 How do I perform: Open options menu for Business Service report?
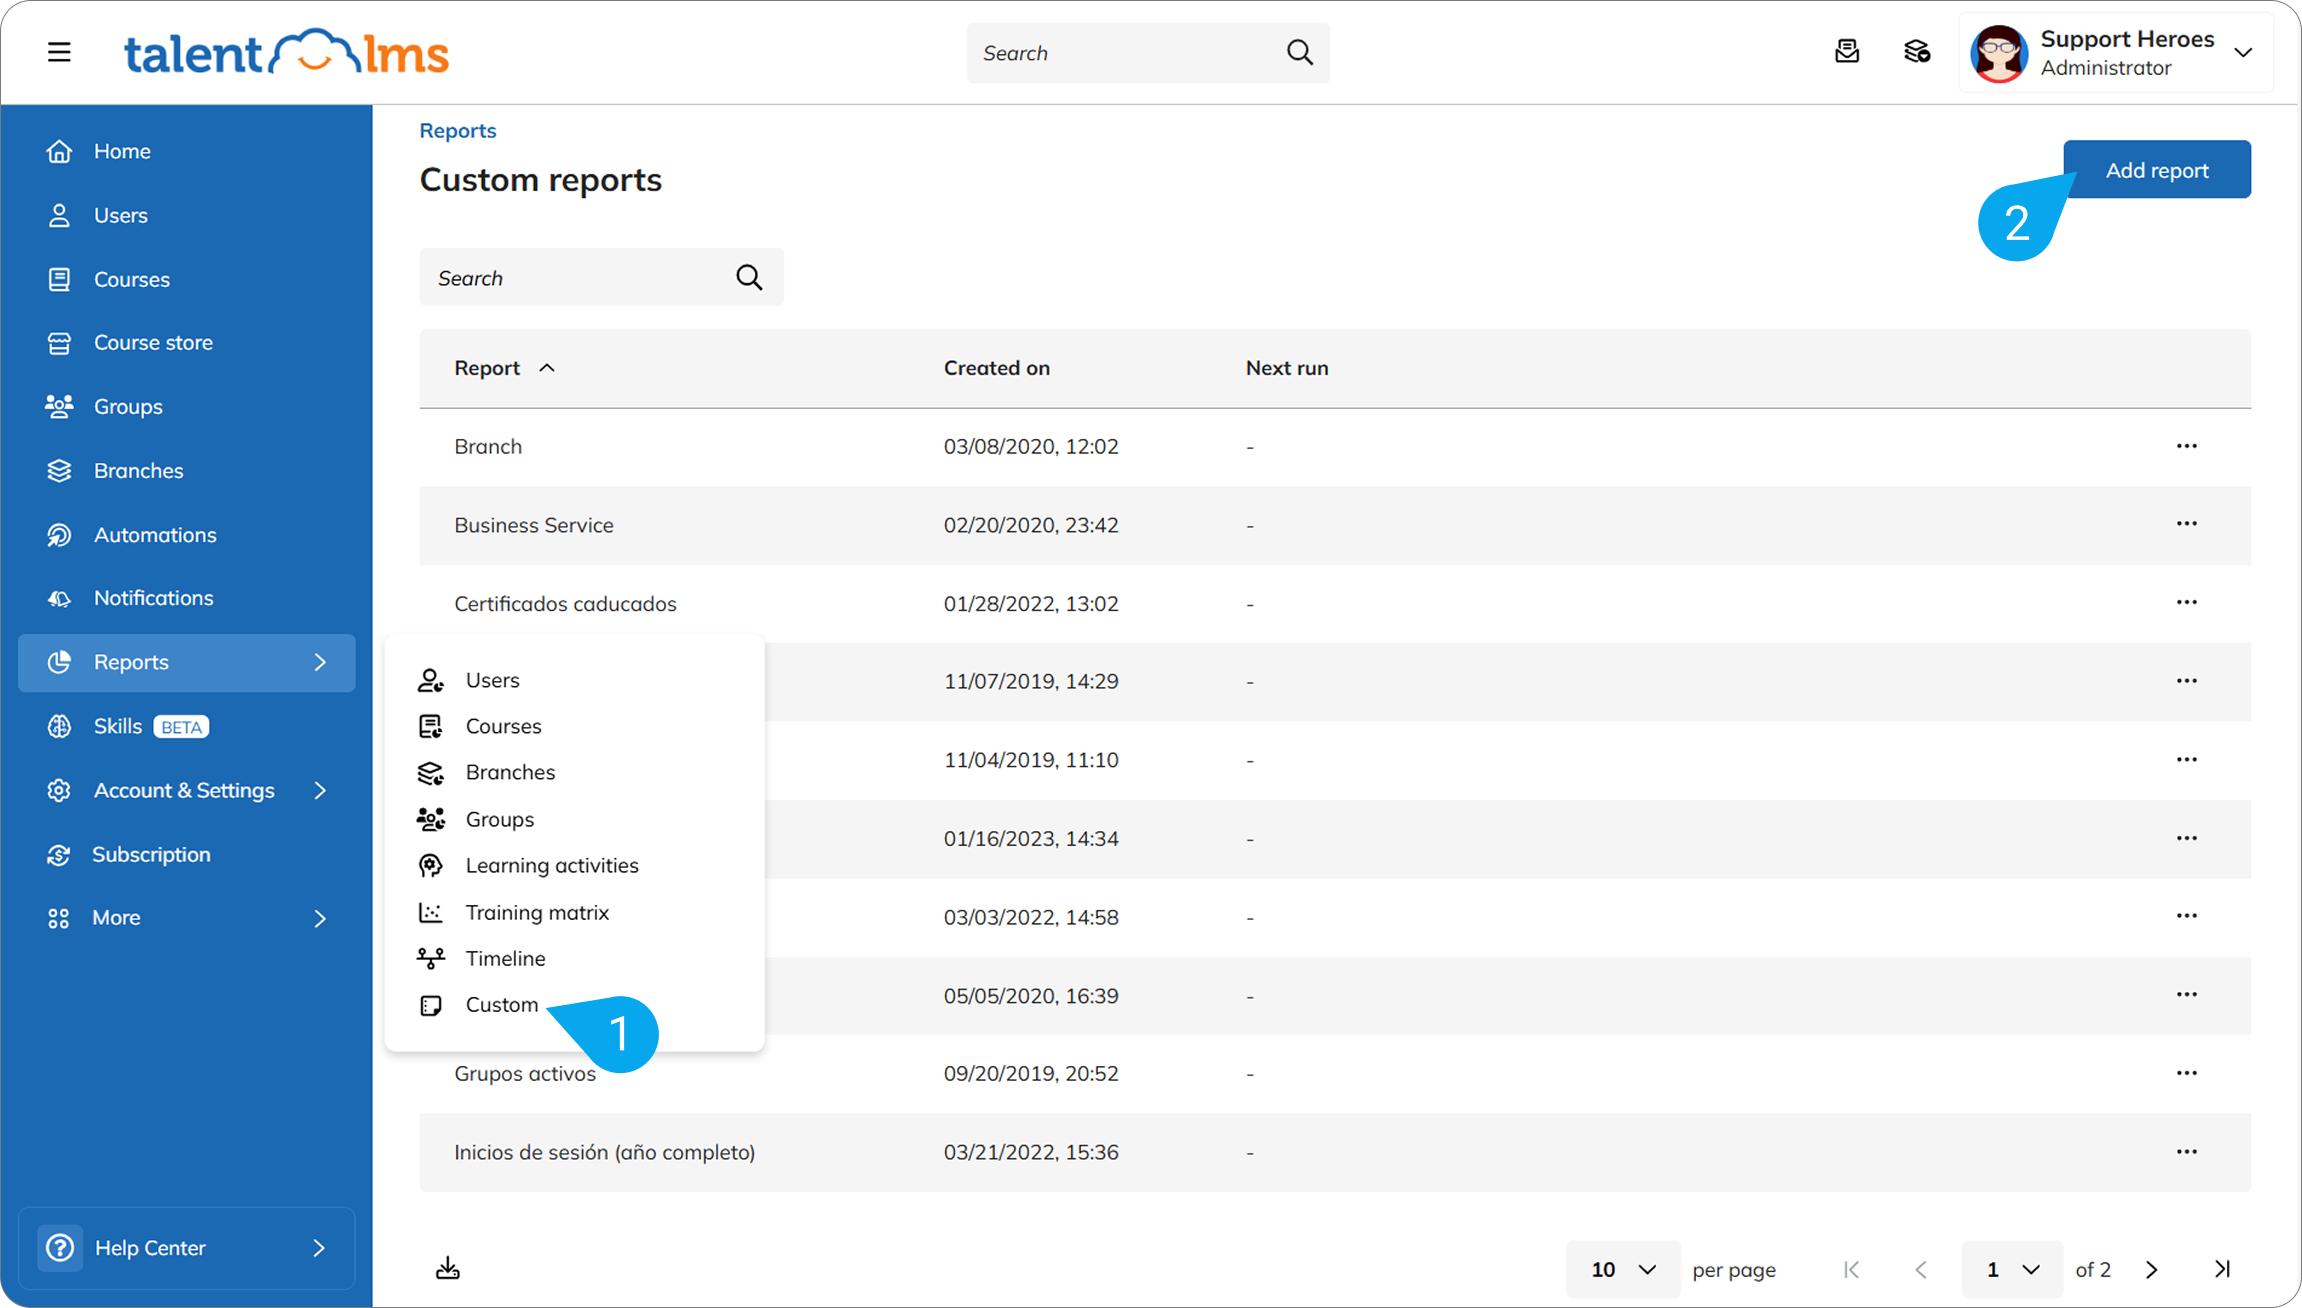[2186, 524]
